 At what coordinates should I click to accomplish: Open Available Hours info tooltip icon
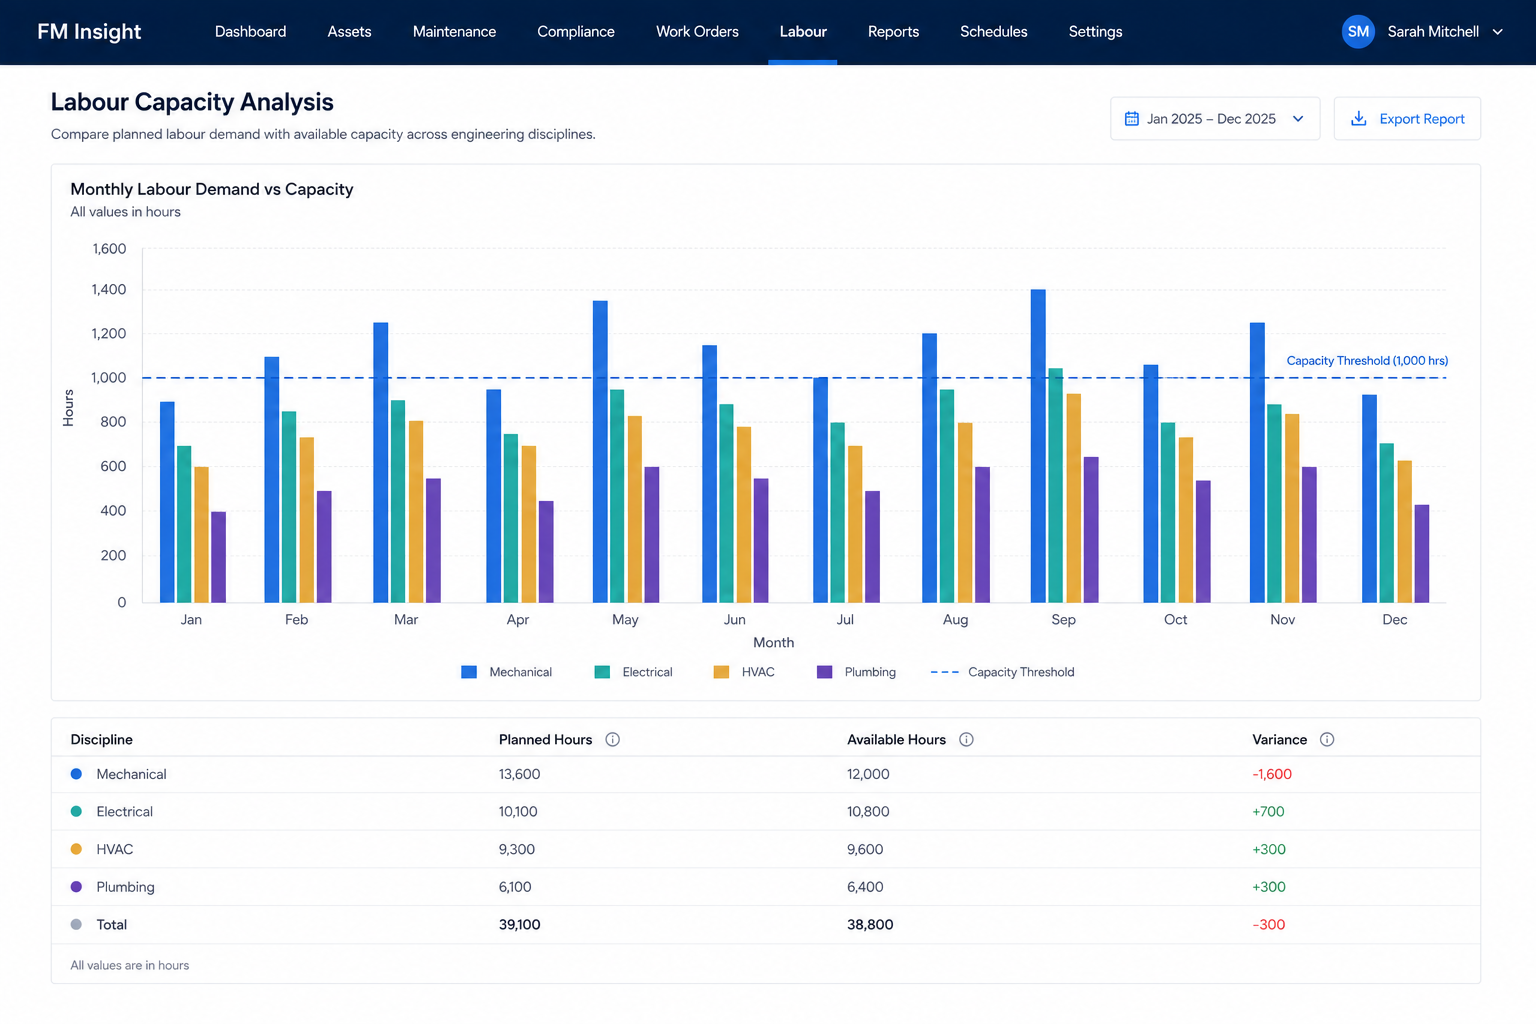(x=966, y=740)
